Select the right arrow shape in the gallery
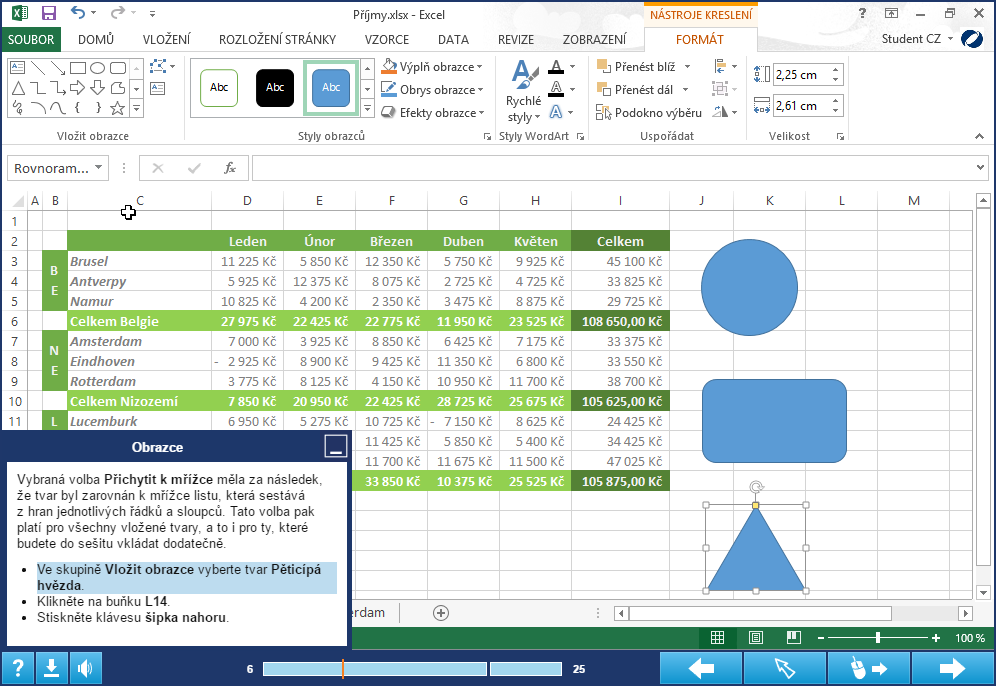 point(77,88)
